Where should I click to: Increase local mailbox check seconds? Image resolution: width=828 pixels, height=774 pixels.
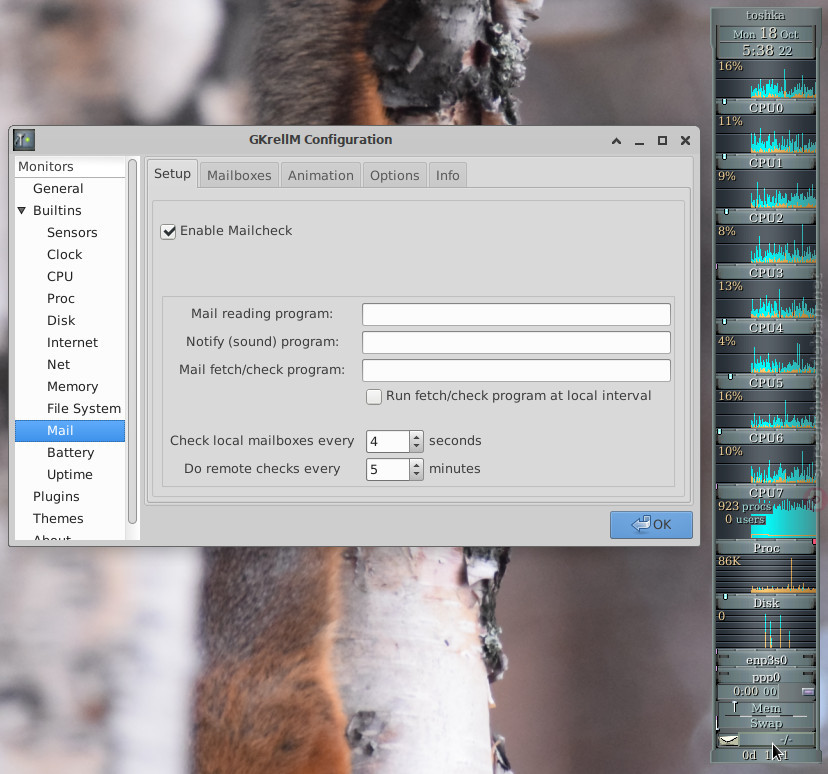[x=417, y=436]
